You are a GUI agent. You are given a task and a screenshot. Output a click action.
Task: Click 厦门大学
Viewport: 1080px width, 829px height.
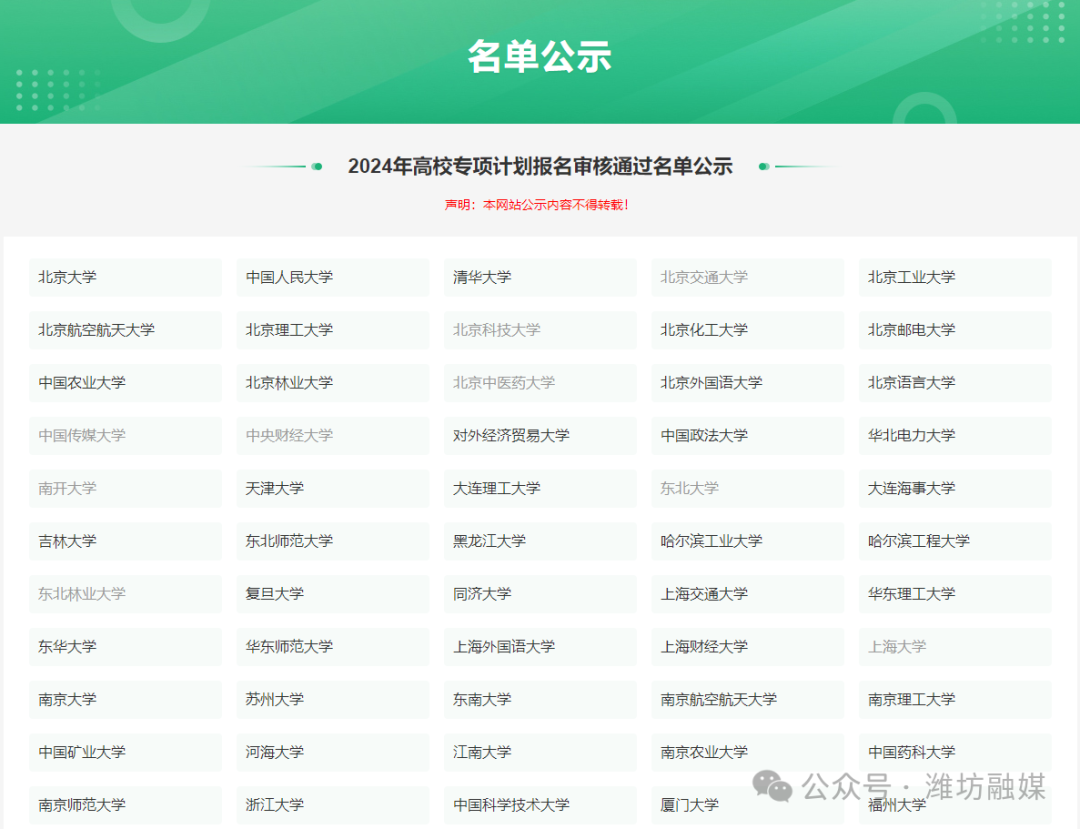747,806
